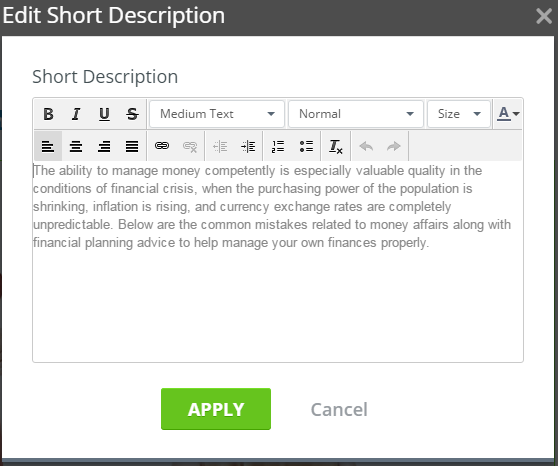Remove formatting with Tx icon
Screen dimensions: 558x466
point(336,146)
